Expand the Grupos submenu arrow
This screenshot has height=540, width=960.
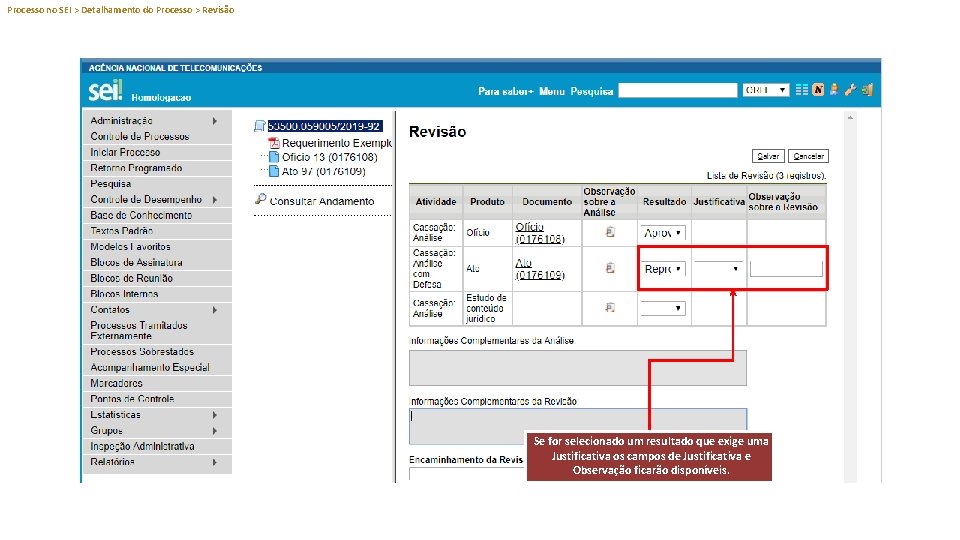214,430
